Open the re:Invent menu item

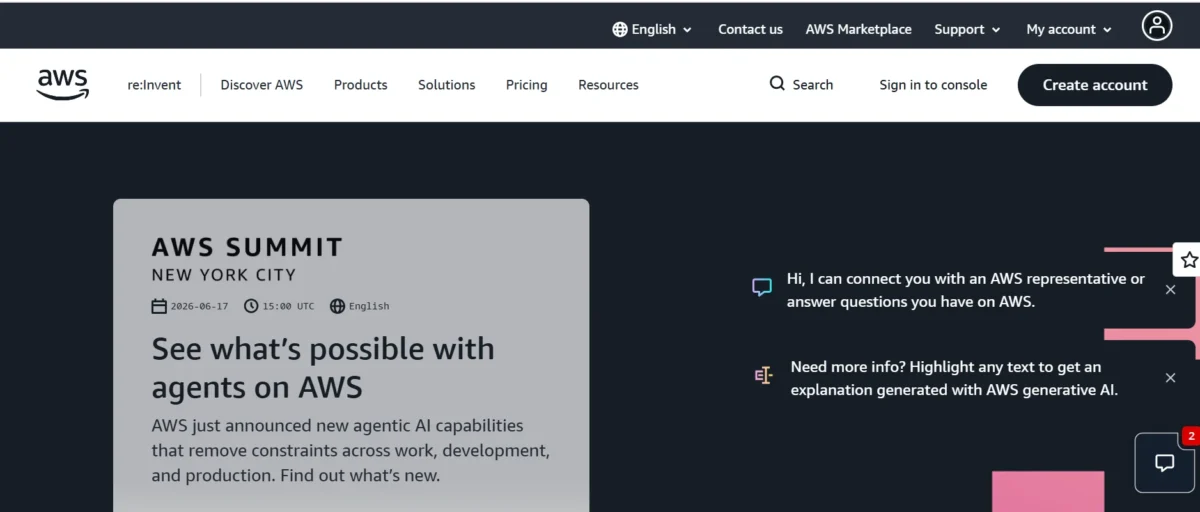pyautogui.click(x=154, y=85)
